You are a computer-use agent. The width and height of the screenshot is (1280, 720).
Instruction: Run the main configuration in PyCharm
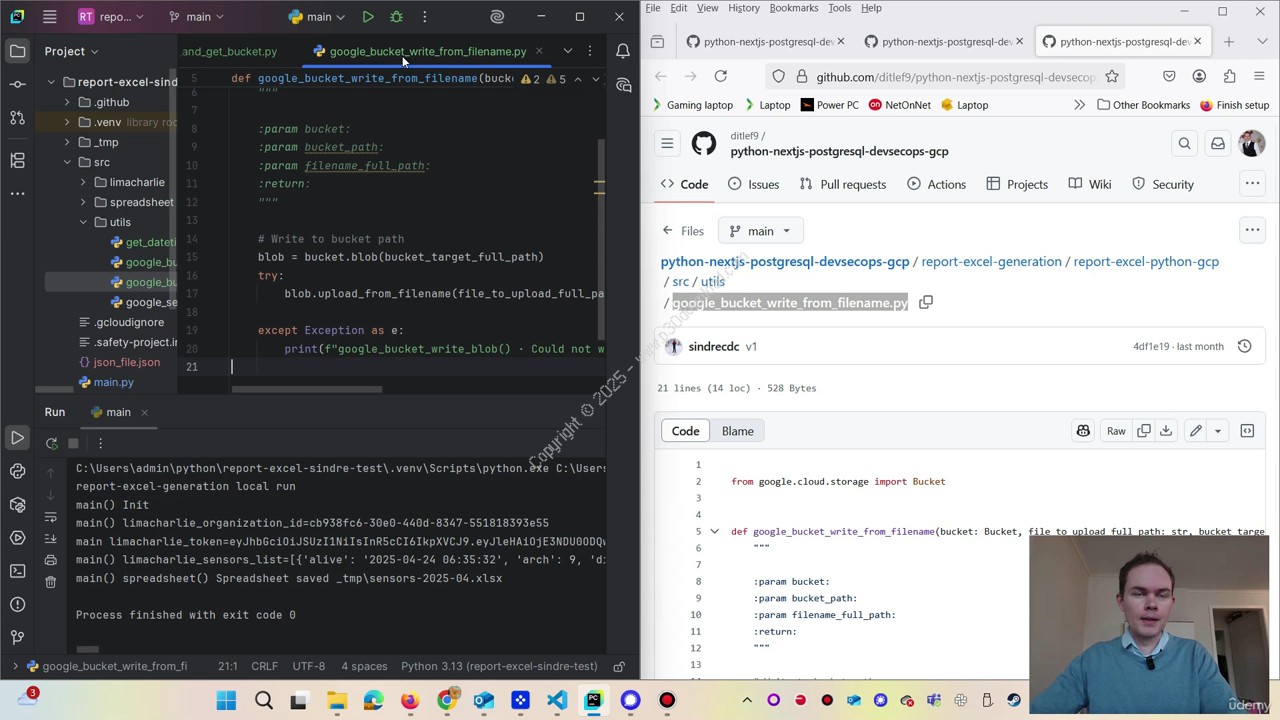368,17
